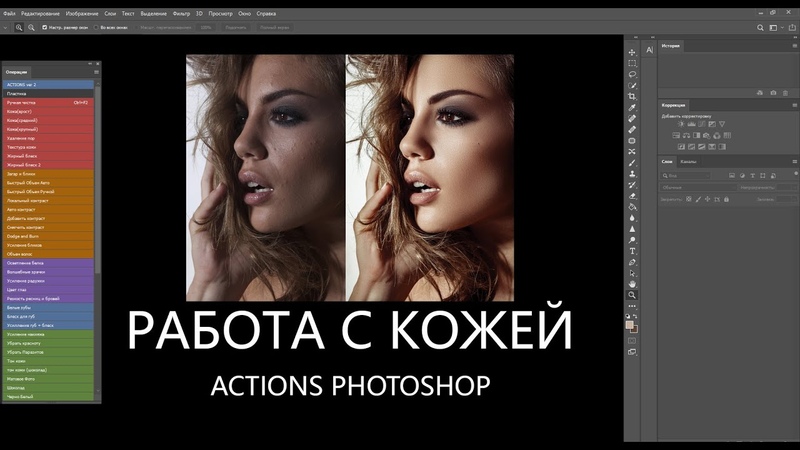Click the layers opacity field 'Непрозрачность'

pyautogui.click(x=786, y=188)
